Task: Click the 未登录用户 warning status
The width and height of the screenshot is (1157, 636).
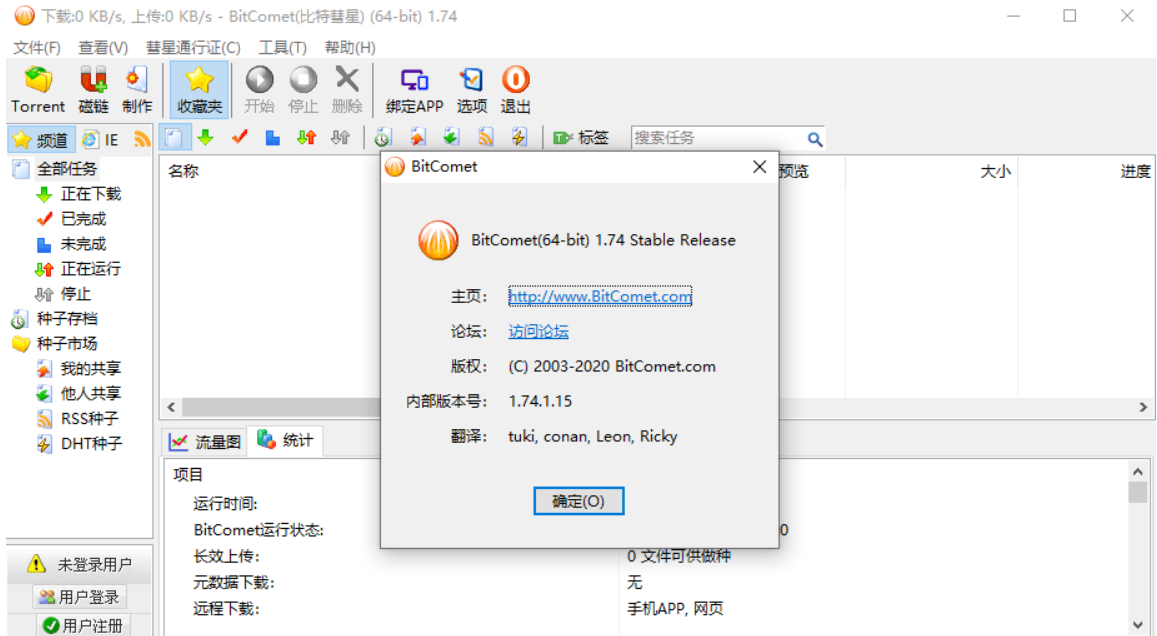Action: 80,565
